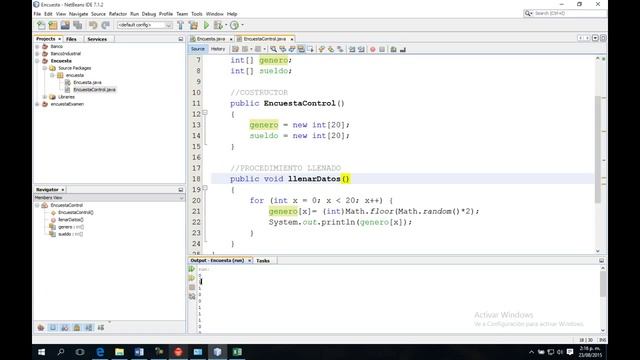Click the Find Previous Occurrence editor icon
The width and height of the screenshot is (640, 360).
[x=282, y=49]
